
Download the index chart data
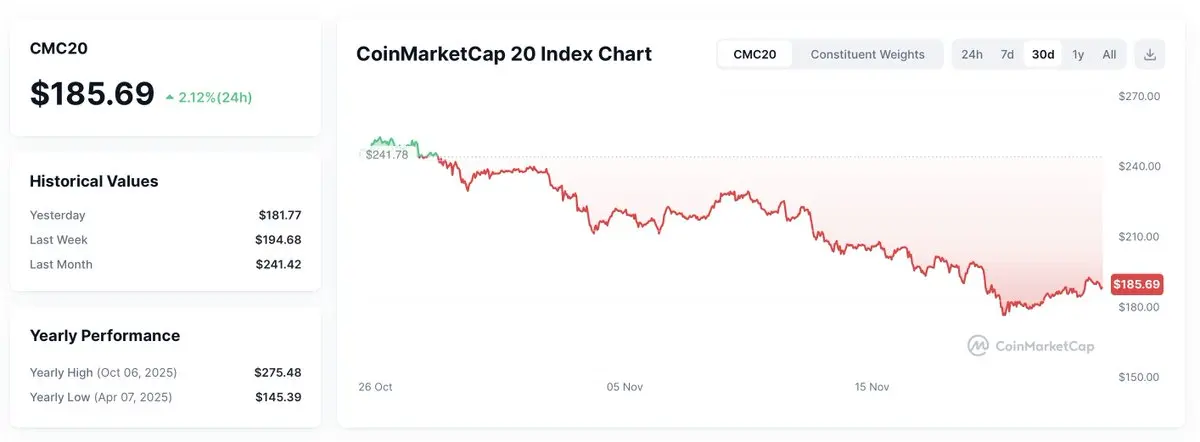click(x=1150, y=54)
